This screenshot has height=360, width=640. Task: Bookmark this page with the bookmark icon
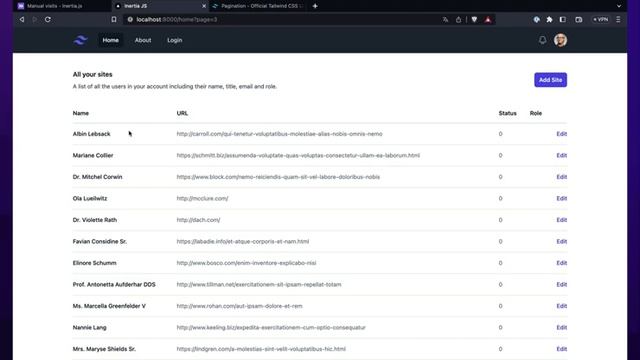(x=114, y=19)
